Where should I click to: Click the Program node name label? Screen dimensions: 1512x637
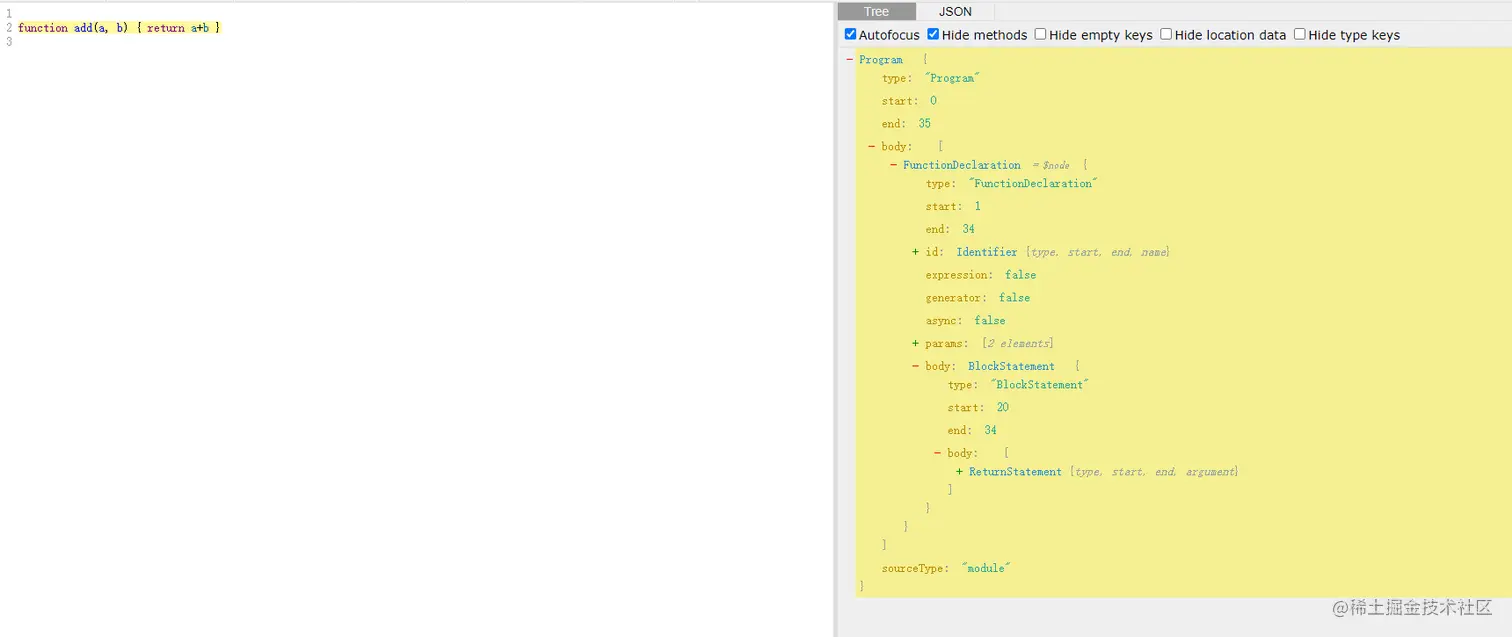[x=880, y=60]
